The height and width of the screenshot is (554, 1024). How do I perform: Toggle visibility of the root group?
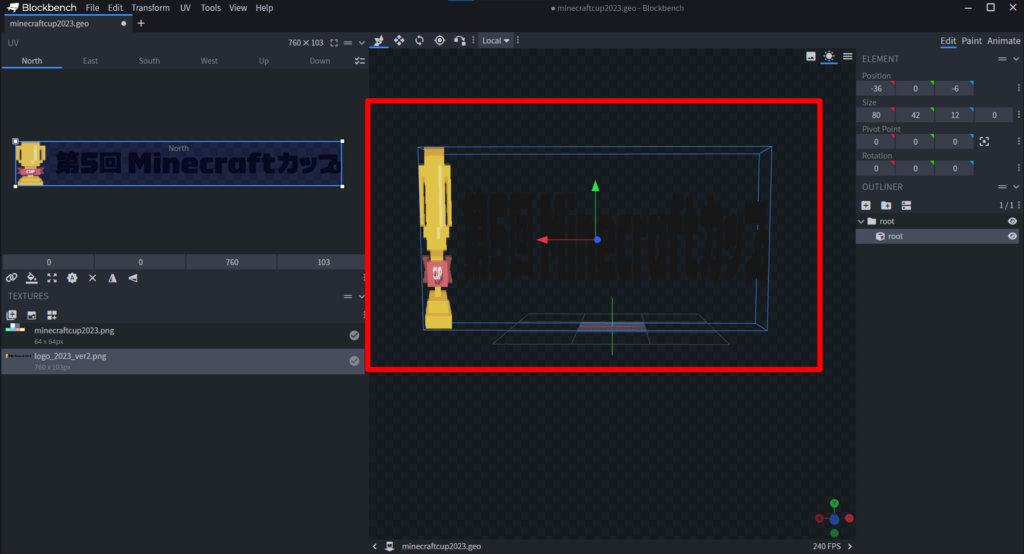(x=1012, y=221)
